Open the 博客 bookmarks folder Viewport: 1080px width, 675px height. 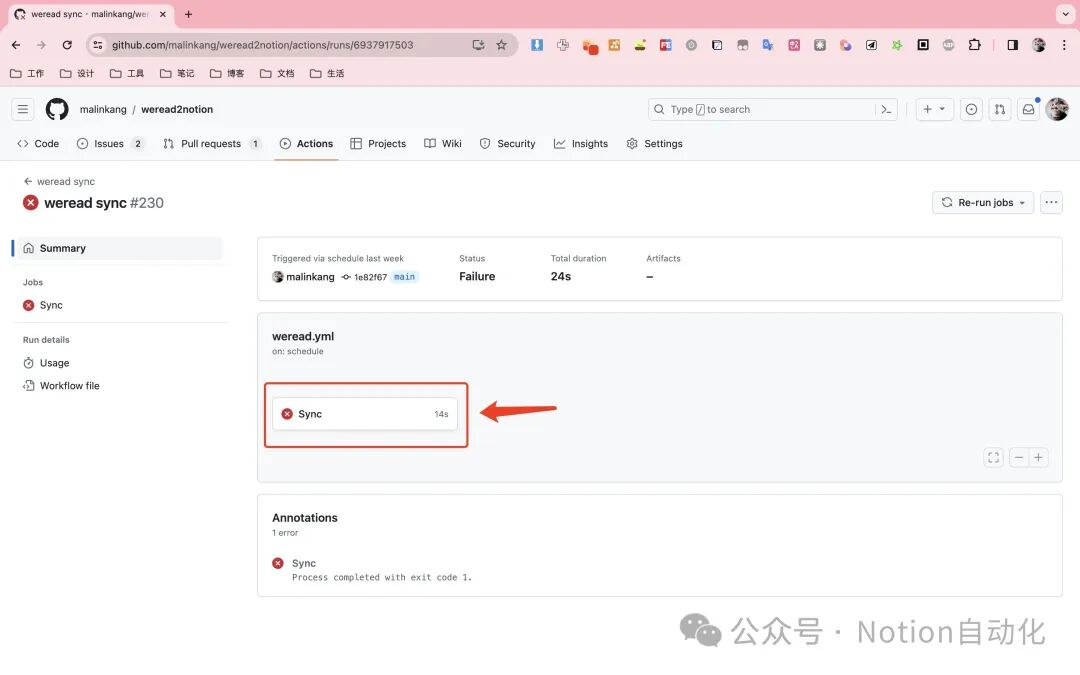tap(227, 73)
